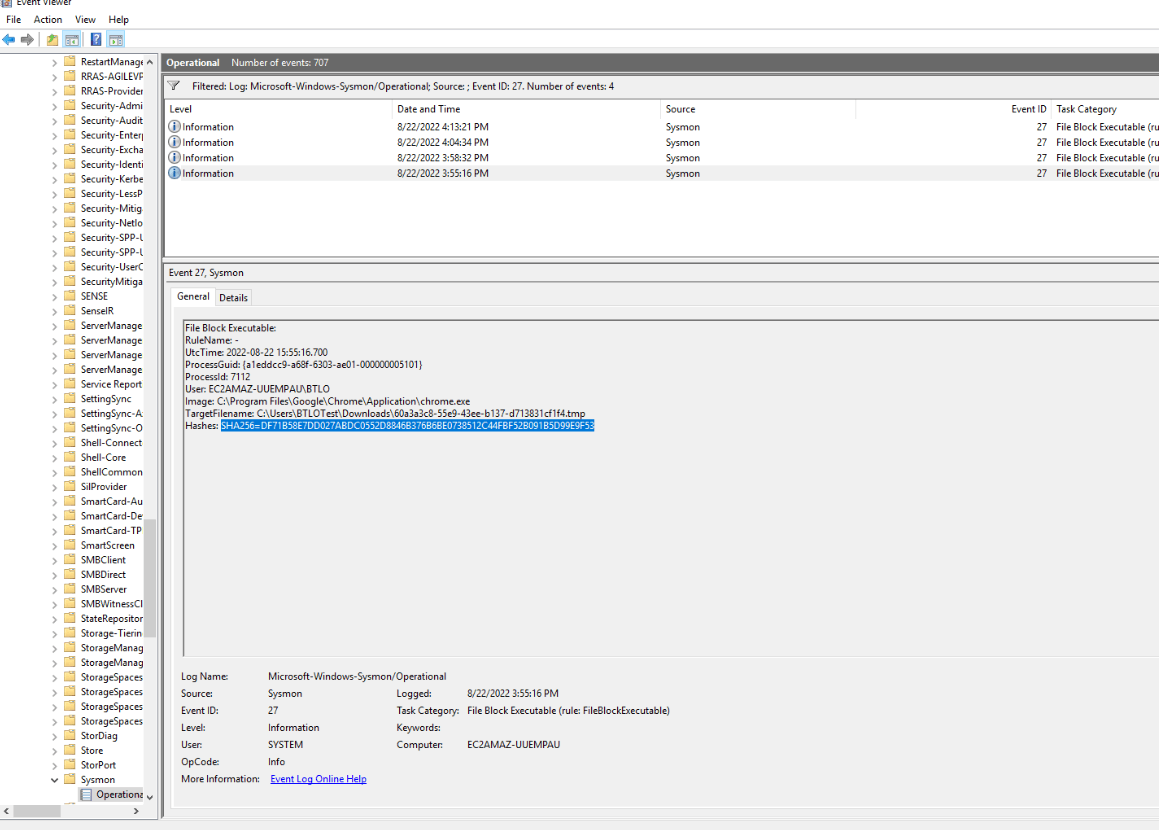Select the 8/22/2022 4:04:34 PM date cell

pyautogui.click(x=443, y=142)
